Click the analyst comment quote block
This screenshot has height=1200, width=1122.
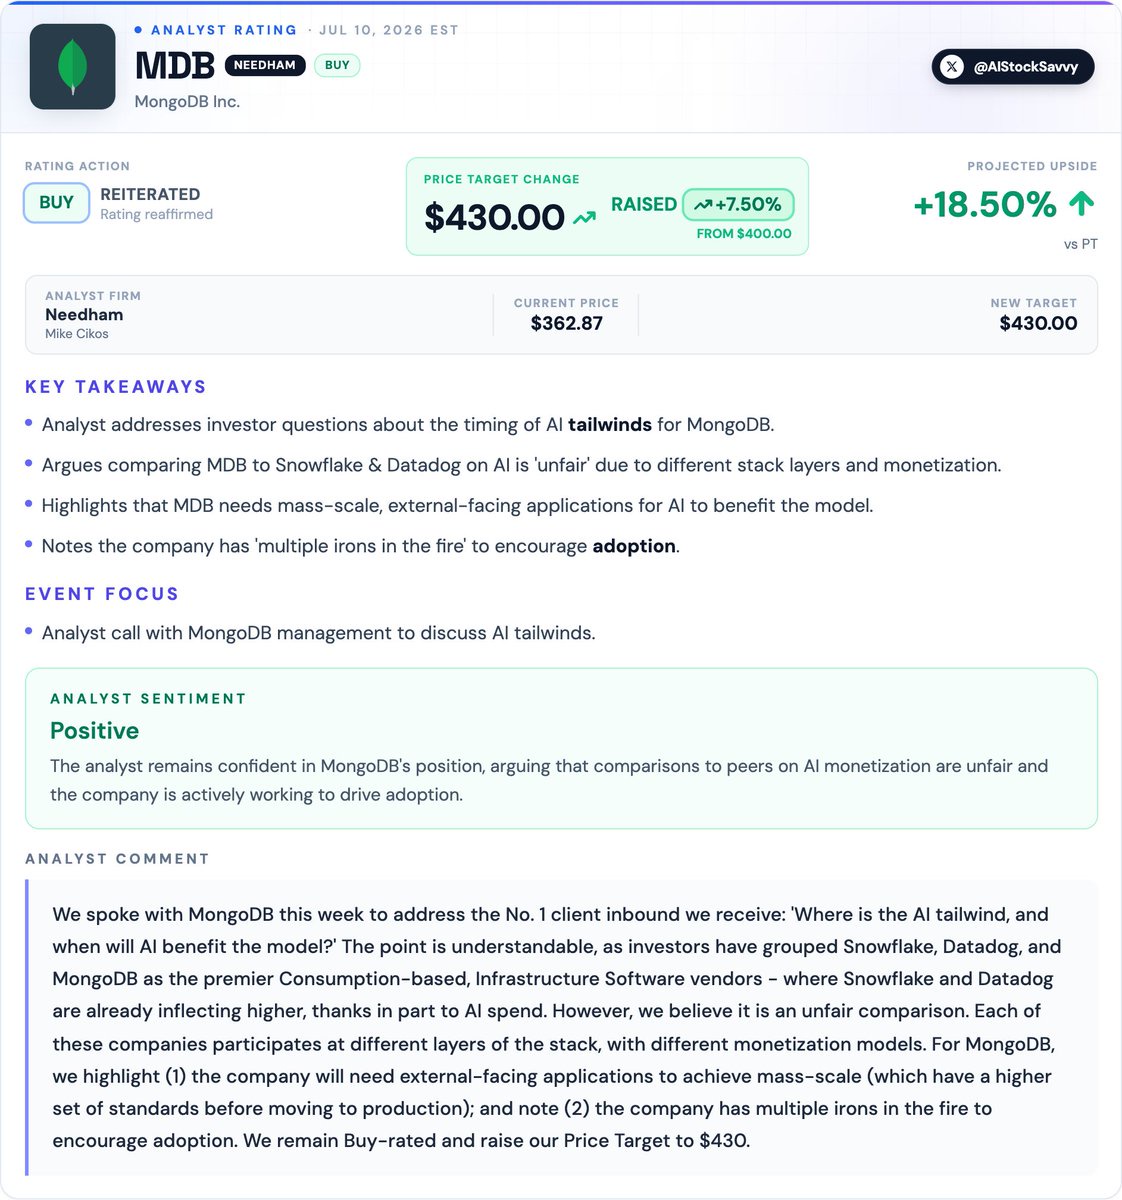coord(561,1027)
